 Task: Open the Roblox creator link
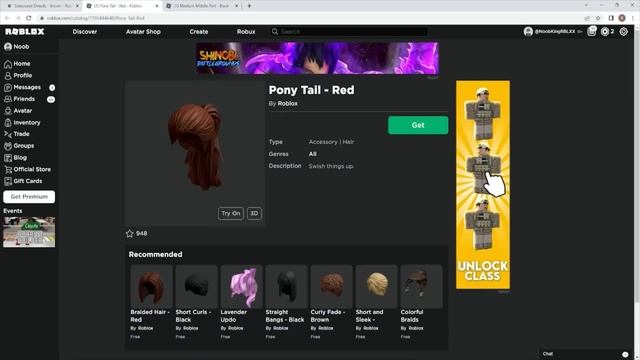click(287, 104)
